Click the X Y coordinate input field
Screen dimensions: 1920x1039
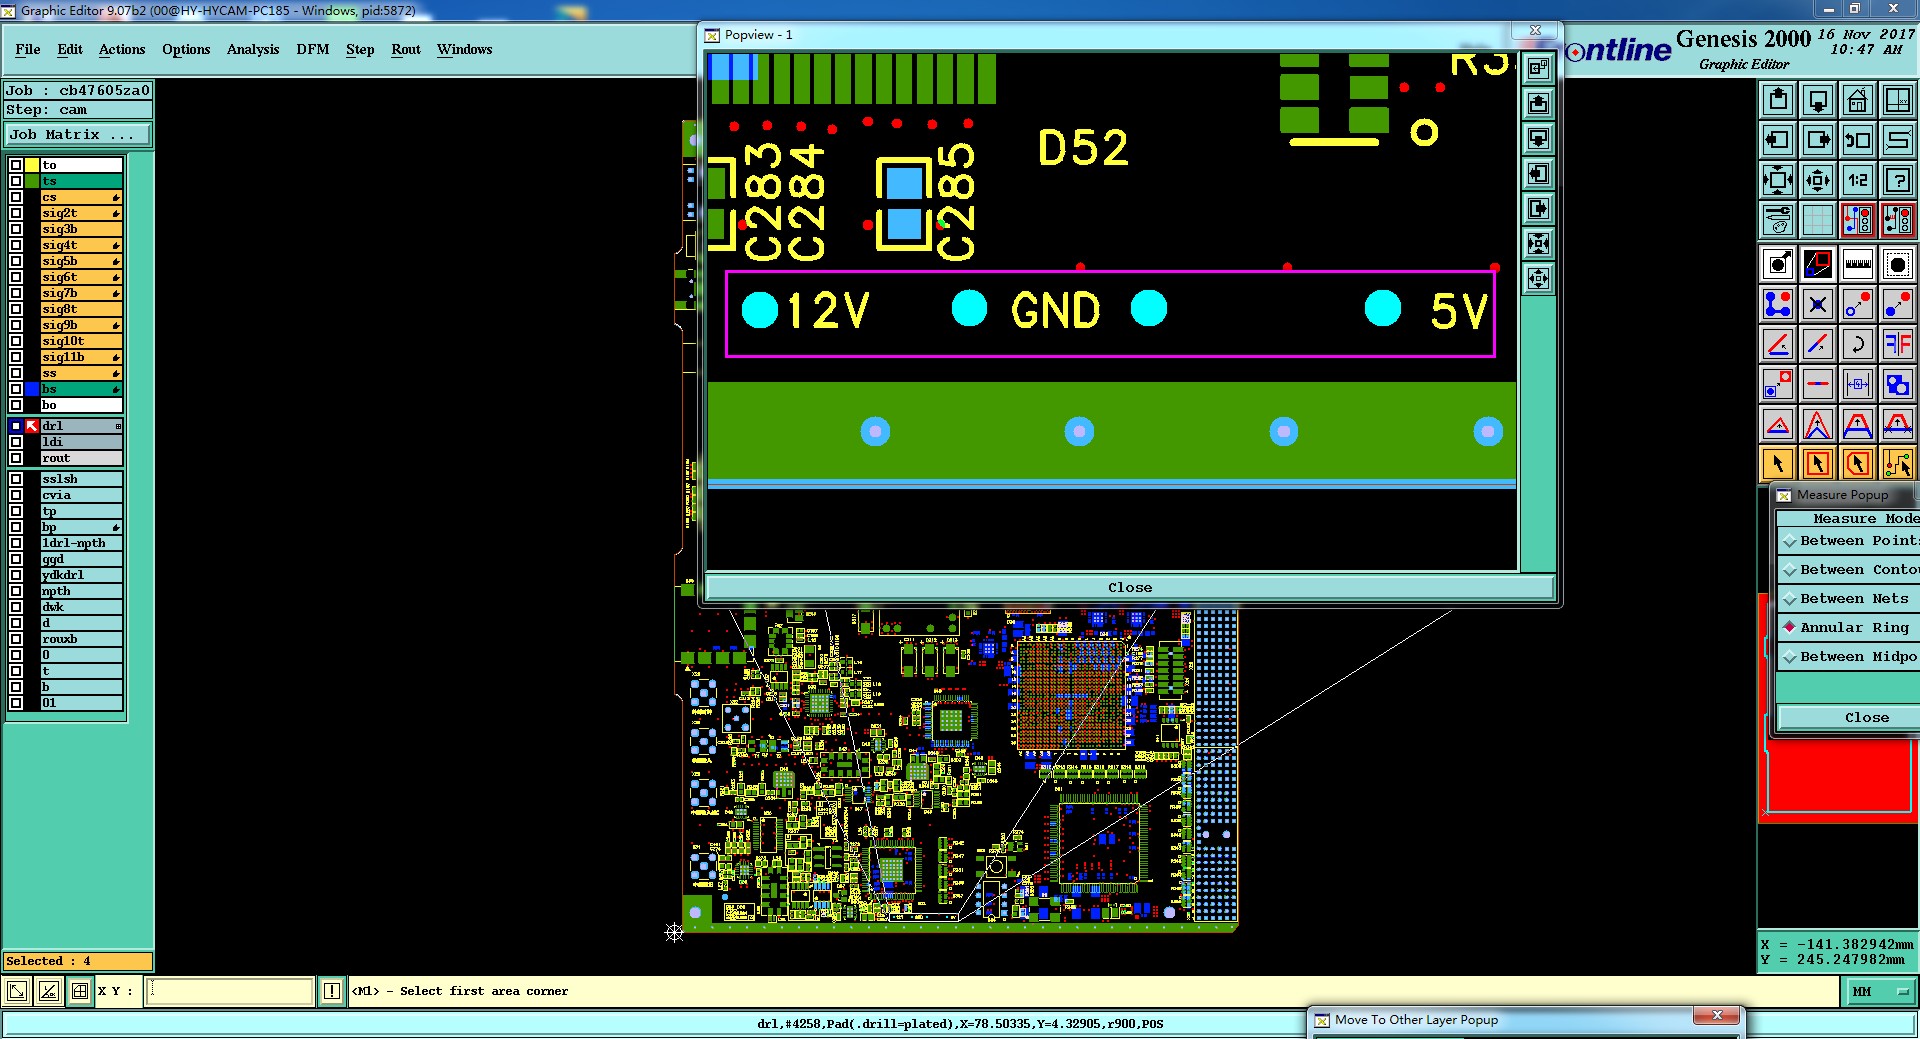pos(231,991)
